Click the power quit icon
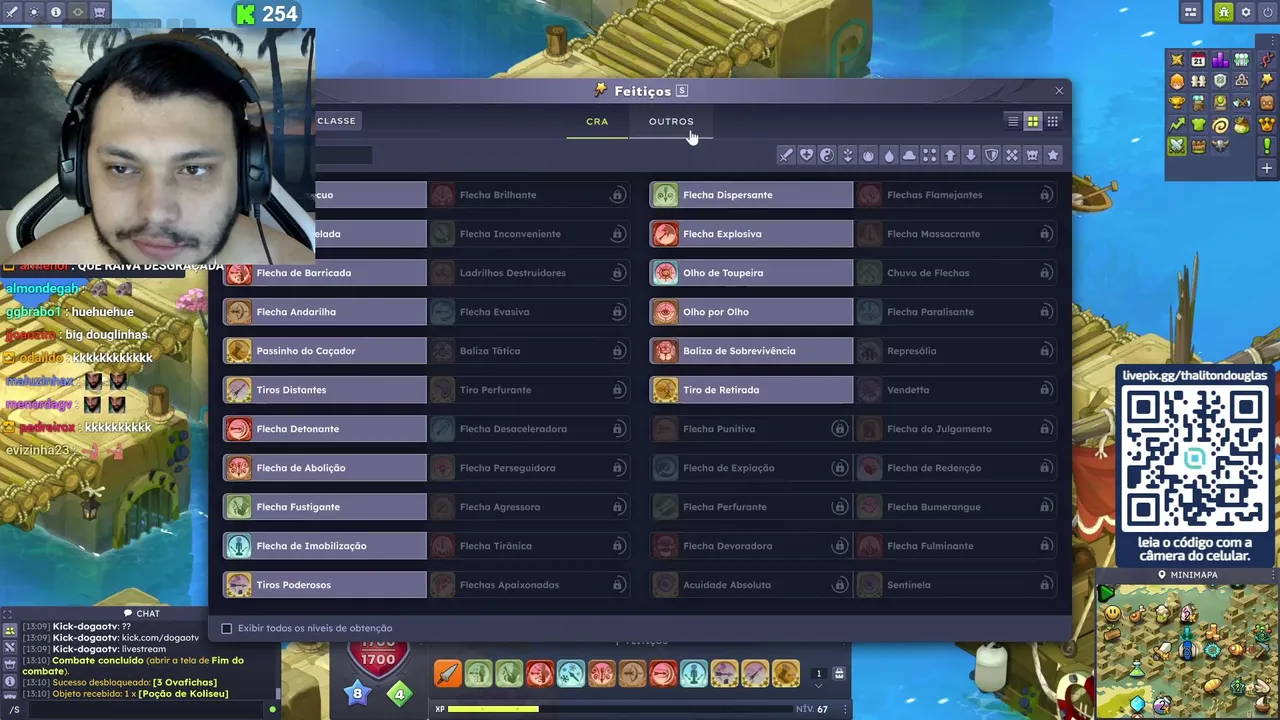The height and width of the screenshot is (720, 1280). (x=1267, y=12)
